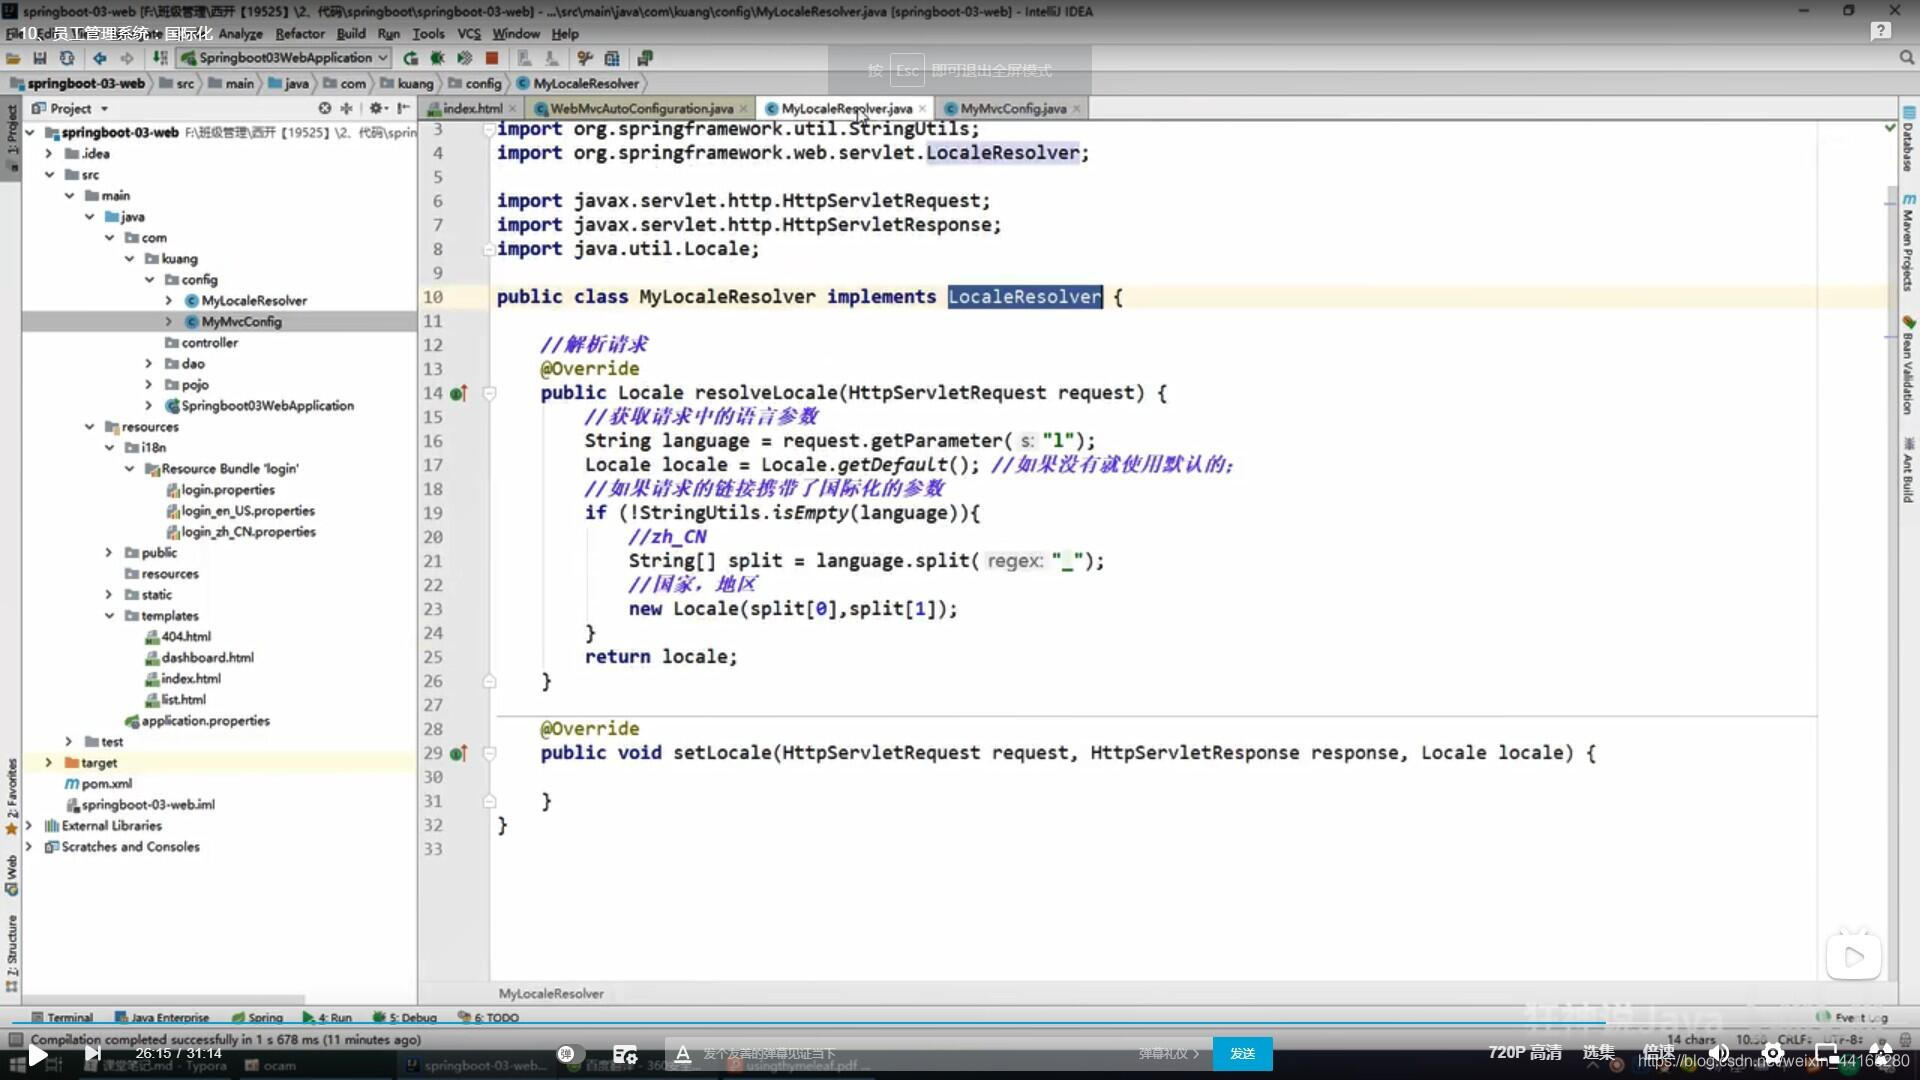
Task: Expand the static folder
Action: 109,595
